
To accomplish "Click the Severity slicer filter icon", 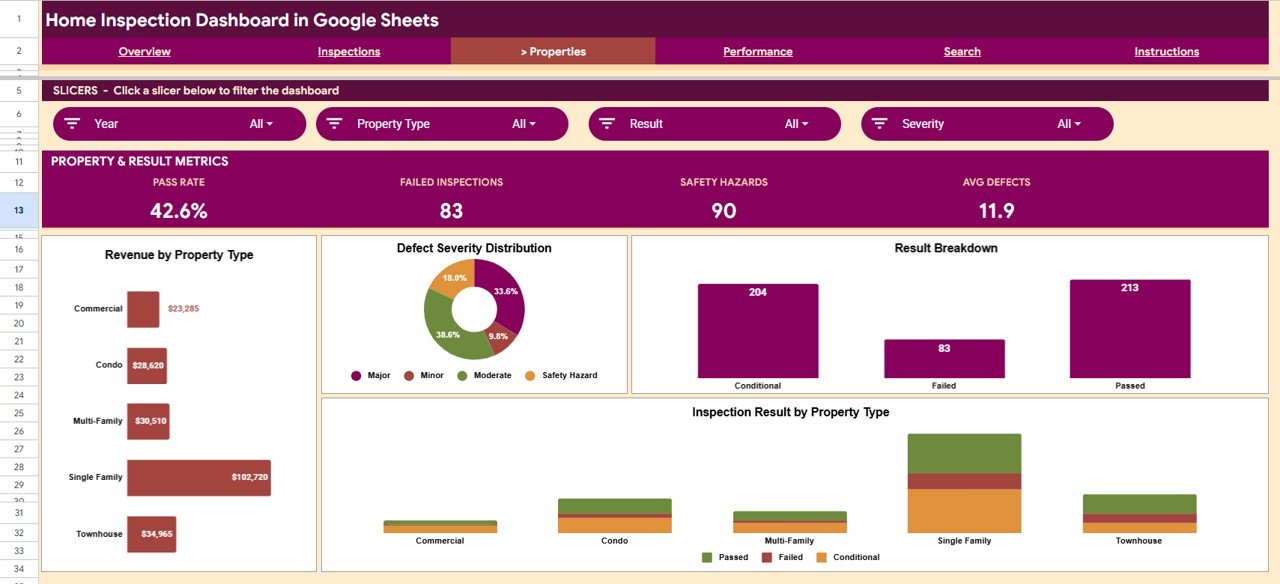I will click(880, 124).
